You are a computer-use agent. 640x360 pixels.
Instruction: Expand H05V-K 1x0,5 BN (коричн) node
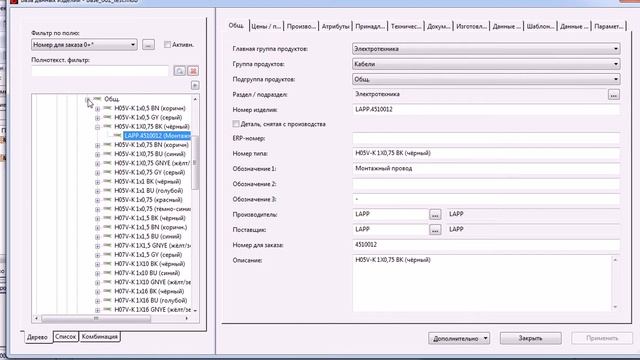click(98, 109)
